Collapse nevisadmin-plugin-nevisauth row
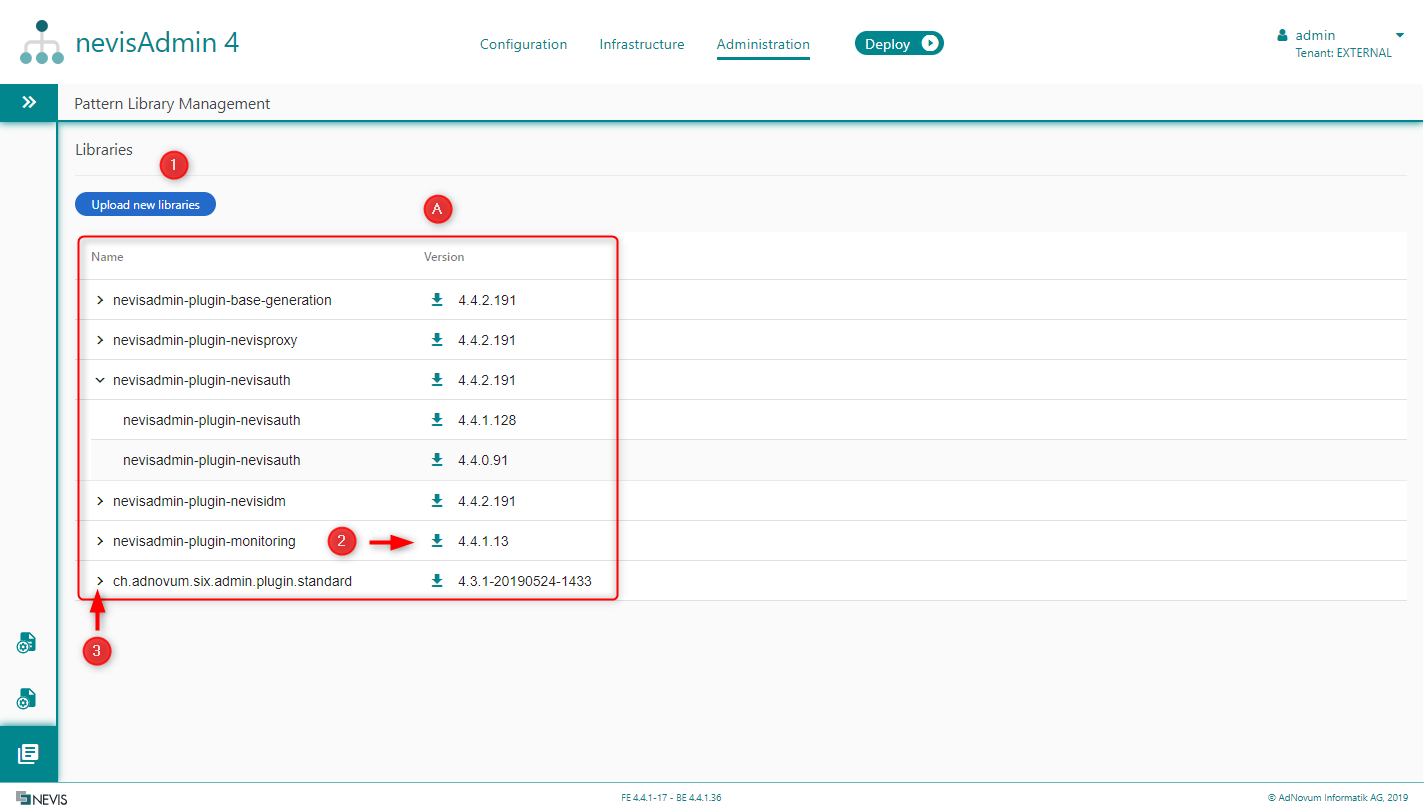Image resolution: width=1424 pixels, height=812 pixels. 100,380
